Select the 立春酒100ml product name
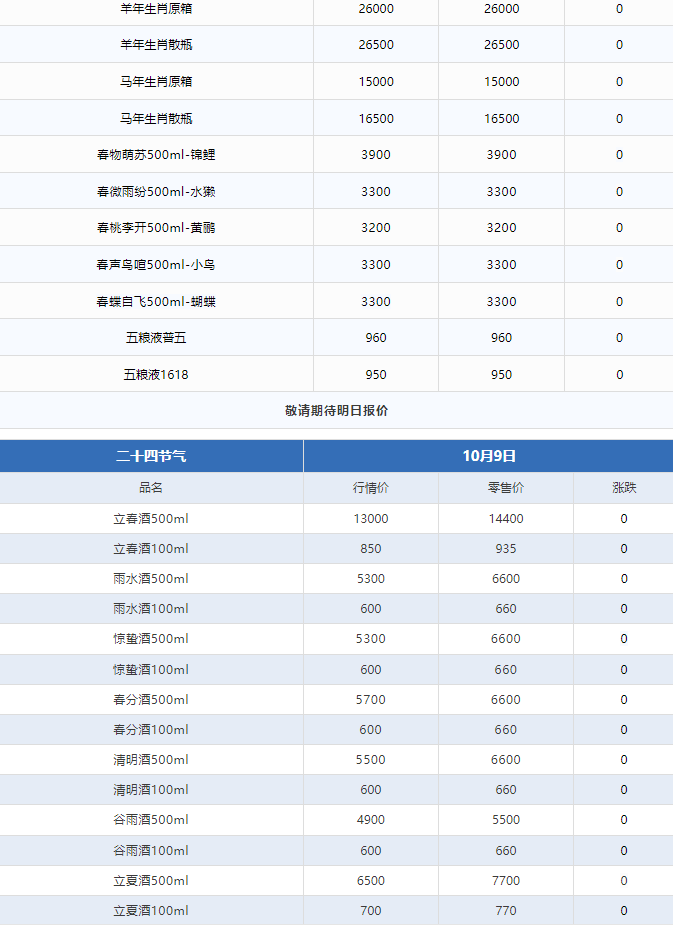Viewport: 673px width, 925px height. point(151,549)
